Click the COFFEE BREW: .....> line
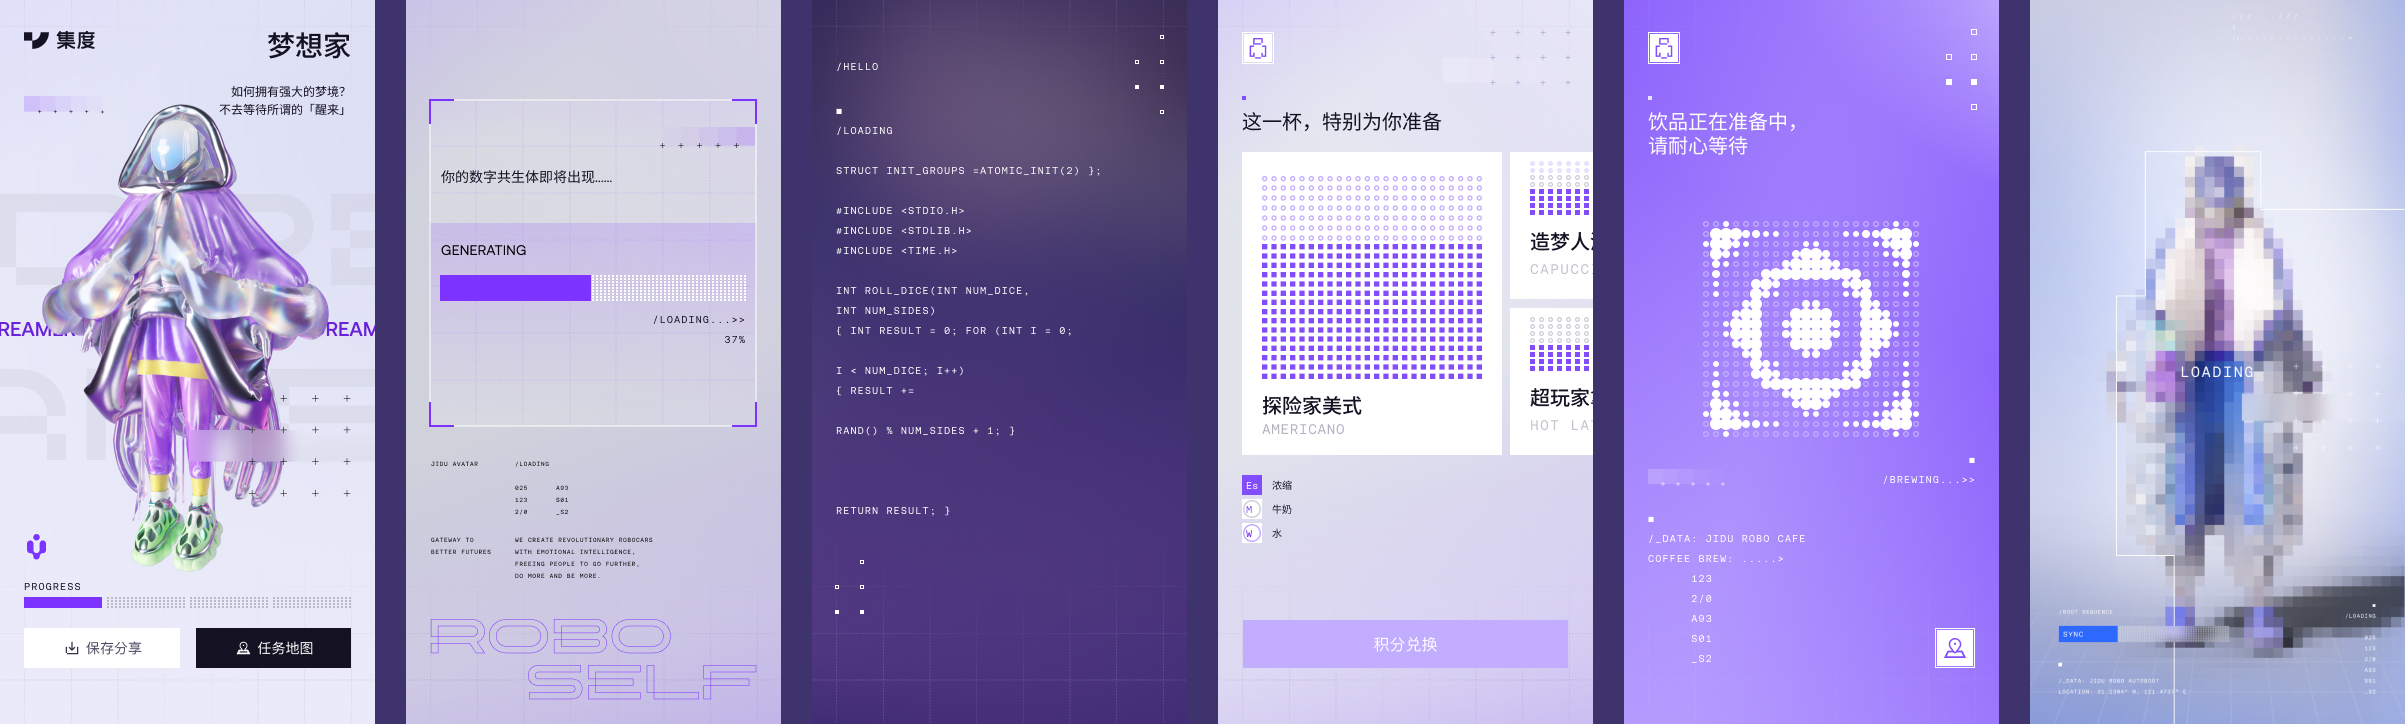 click(x=1716, y=559)
